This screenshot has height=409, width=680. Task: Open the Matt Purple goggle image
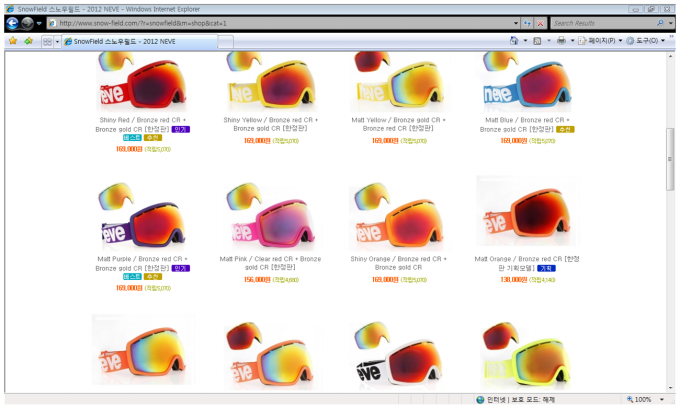click(x=142, y=216)
